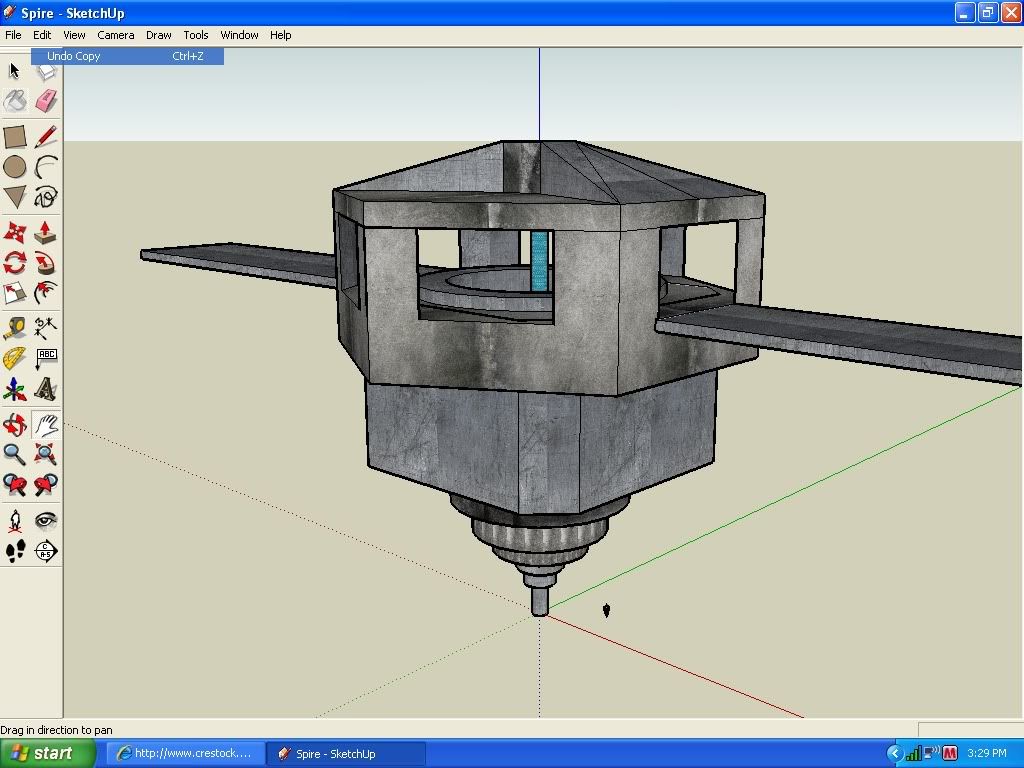
Task: Select the hand Pan tool
Action: click(46, 424)
